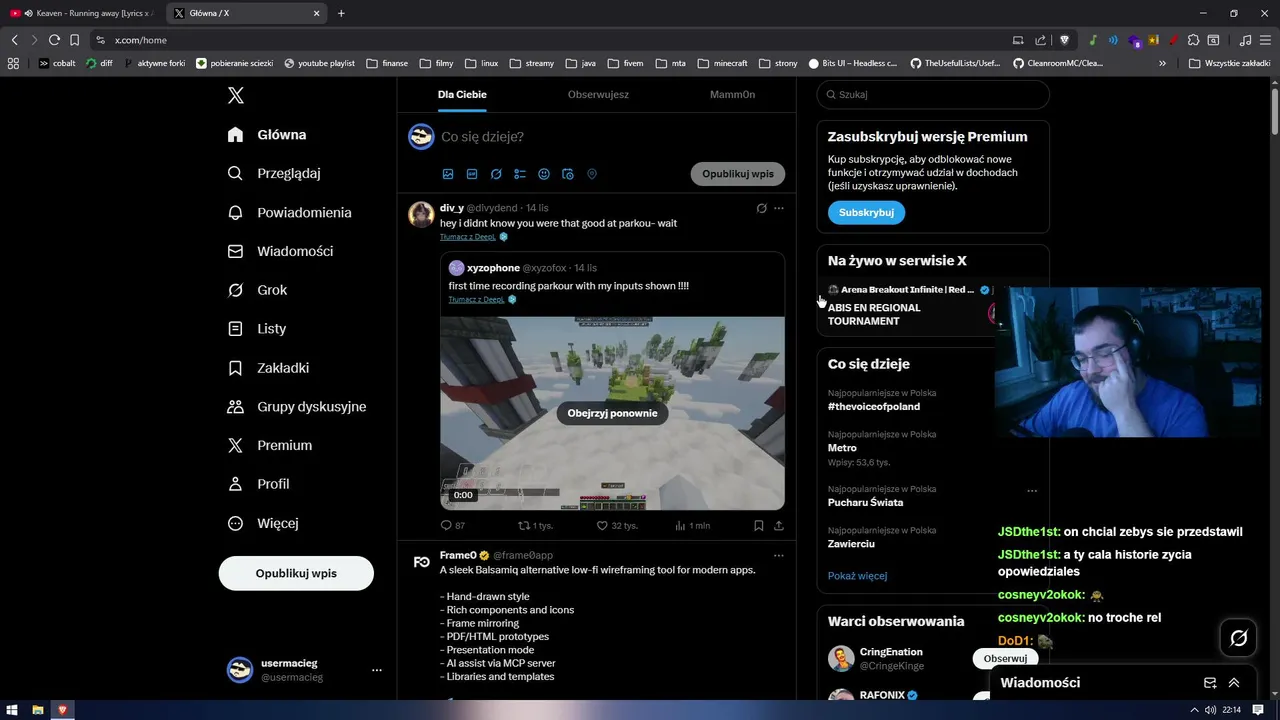Click the sidebar Opublikuj wpis button
This screenshot has width=1280, height=720.
296,573
